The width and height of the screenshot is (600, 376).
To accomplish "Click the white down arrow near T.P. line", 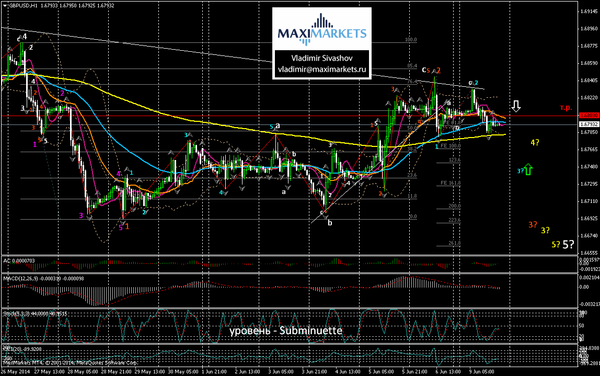I will tap(516, 106).
